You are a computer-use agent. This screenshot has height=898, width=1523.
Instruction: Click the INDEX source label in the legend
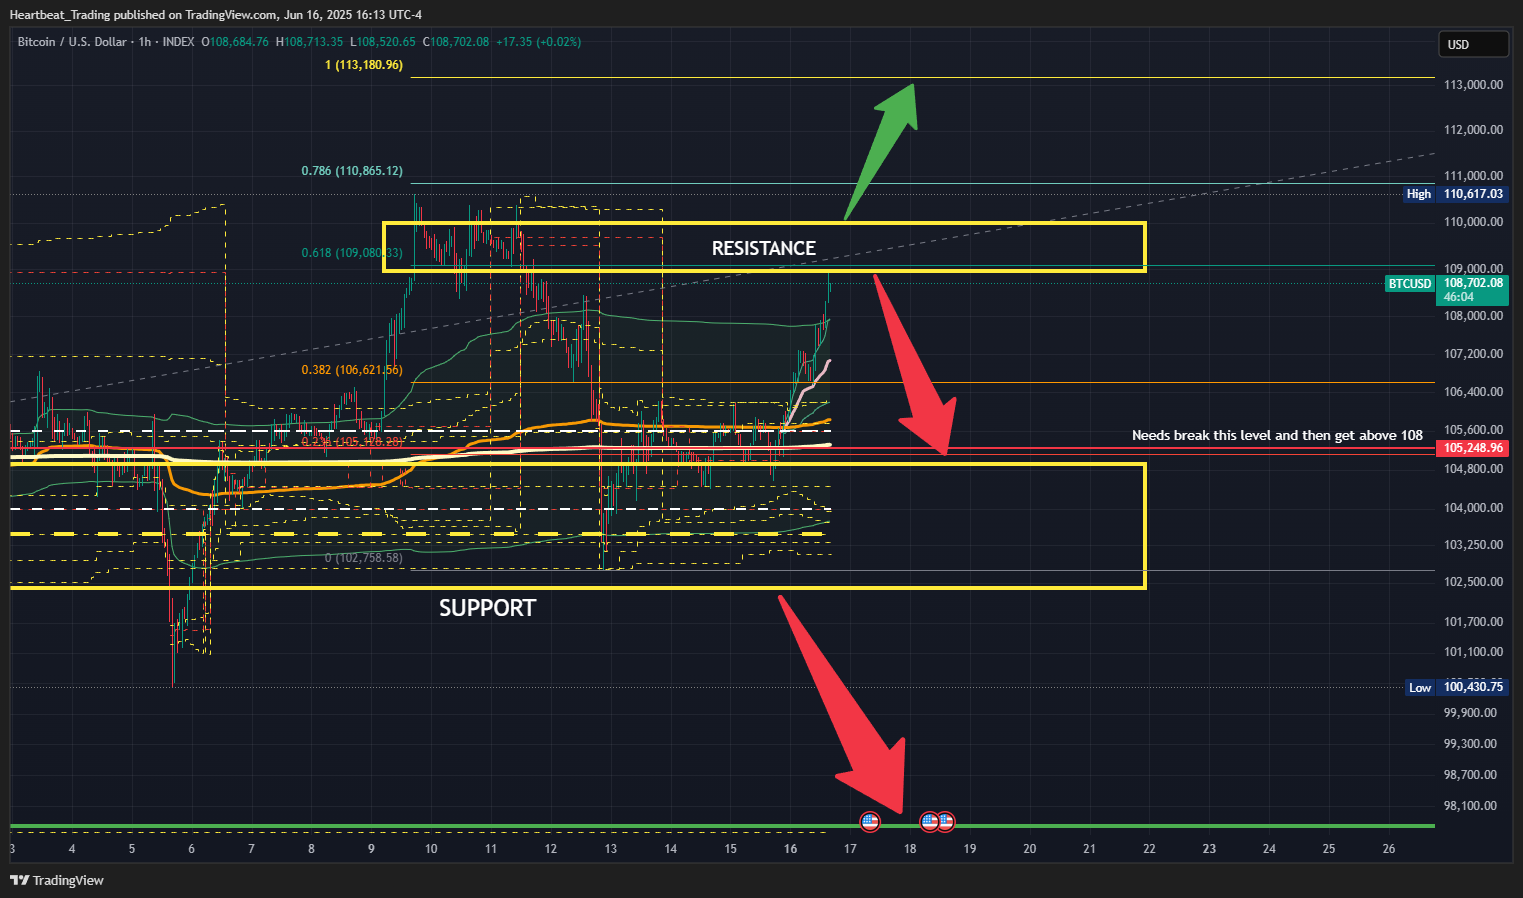178,42
